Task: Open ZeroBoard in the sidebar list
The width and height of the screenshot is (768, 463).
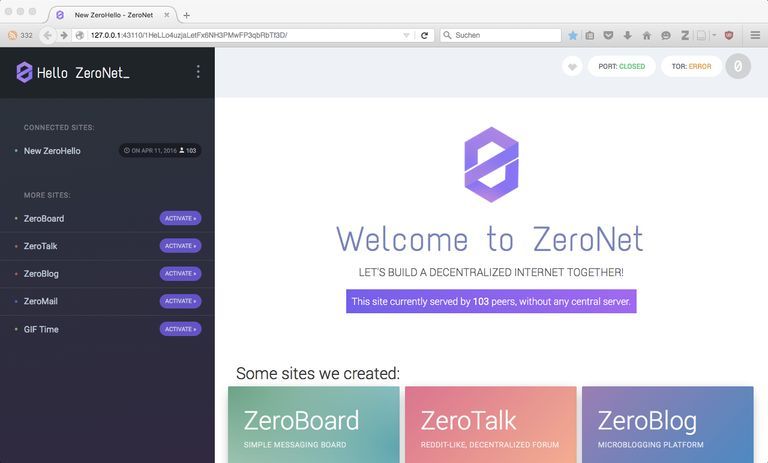Action: (x=44, y=219)
